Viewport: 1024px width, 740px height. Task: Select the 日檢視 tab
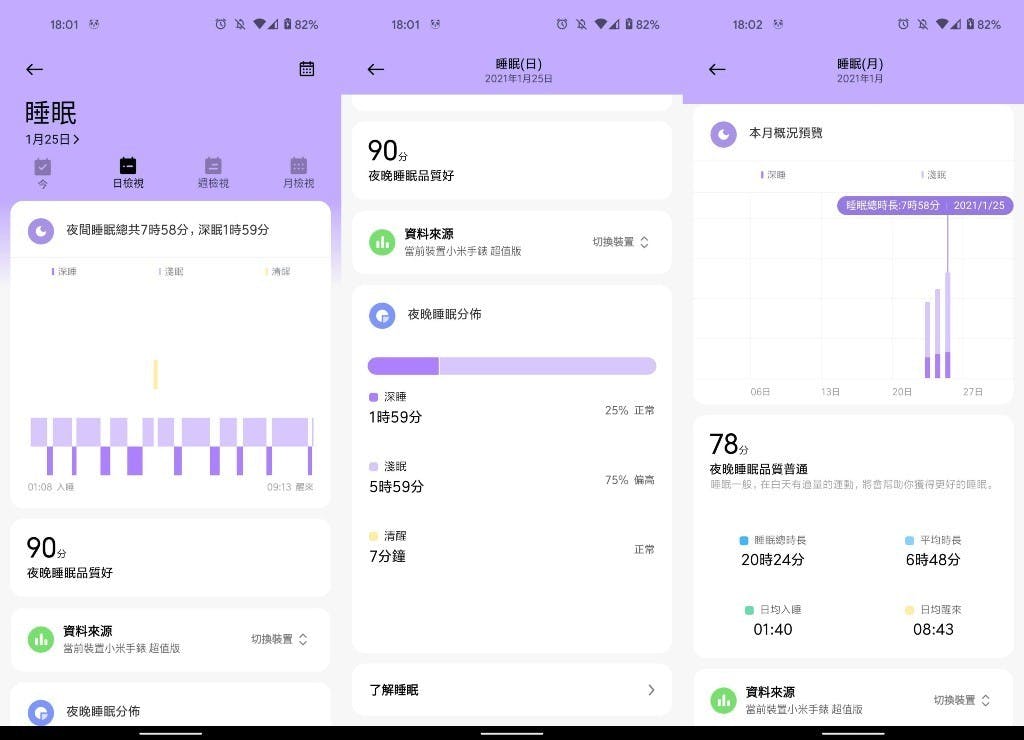[128, 174]
